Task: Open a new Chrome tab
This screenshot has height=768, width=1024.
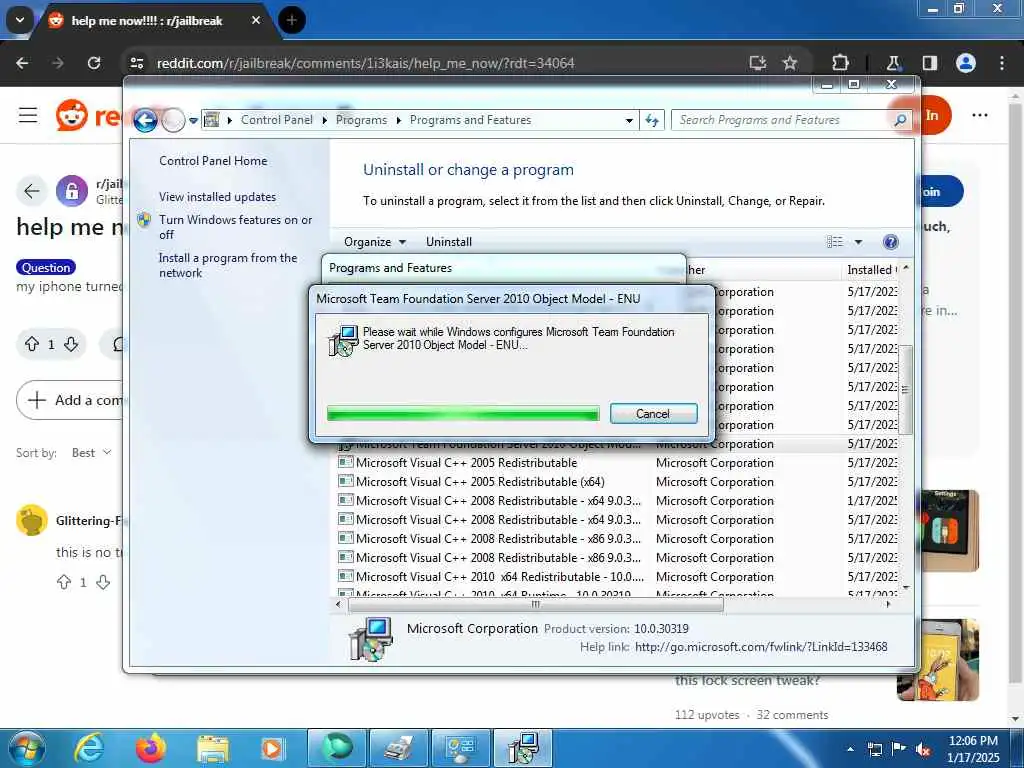Action: (x=292, y=20)
